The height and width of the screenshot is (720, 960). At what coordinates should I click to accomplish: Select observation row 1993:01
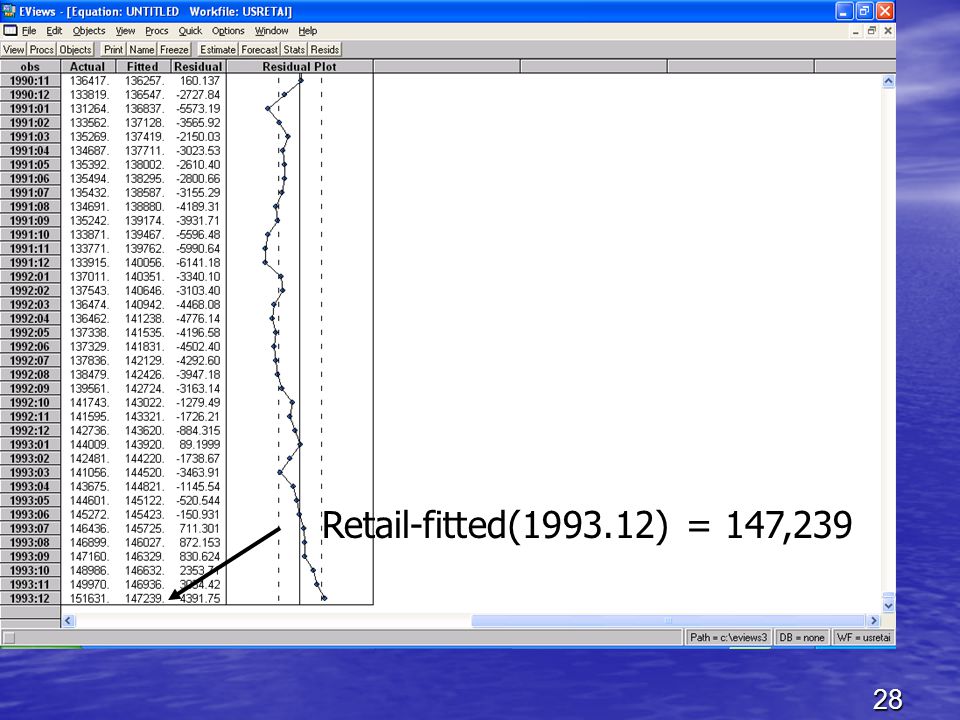30,444
